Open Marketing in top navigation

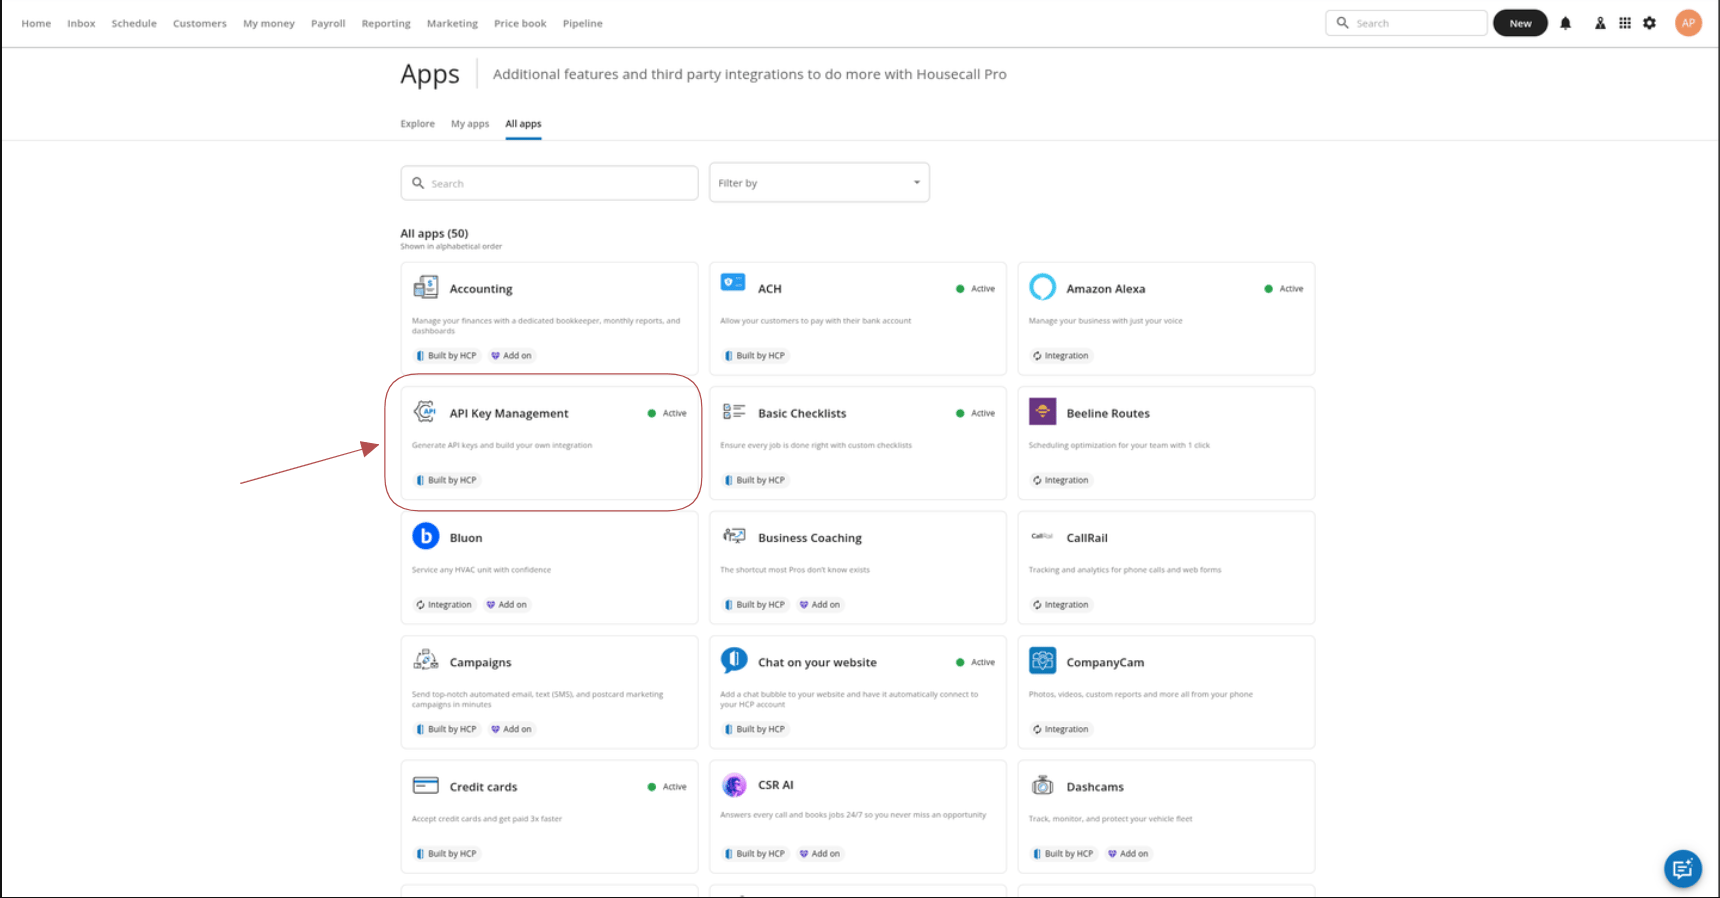coord(452,23)
